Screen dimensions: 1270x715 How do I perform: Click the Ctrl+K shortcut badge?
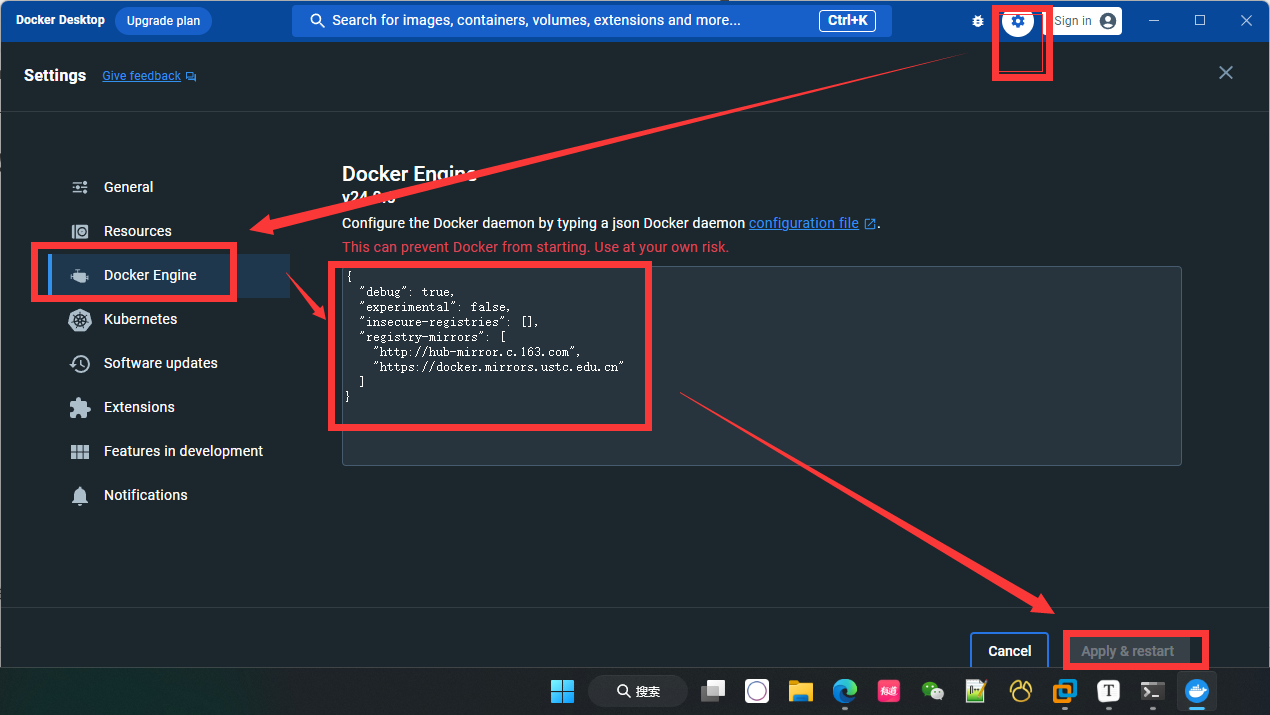click(x=848, y=21)
